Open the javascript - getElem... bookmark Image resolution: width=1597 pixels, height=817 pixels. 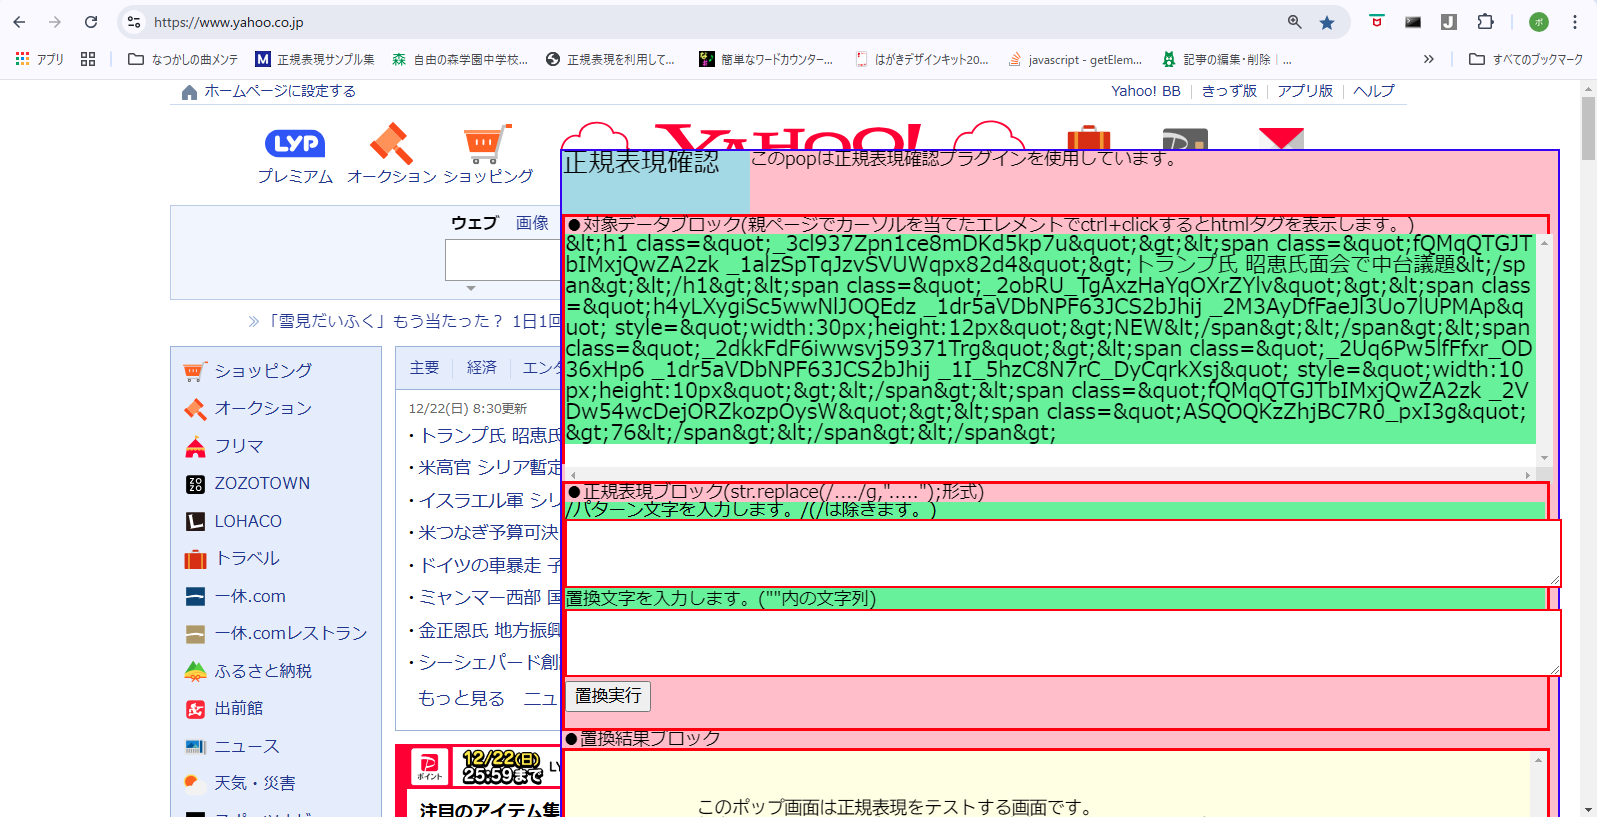(1075, 59)
